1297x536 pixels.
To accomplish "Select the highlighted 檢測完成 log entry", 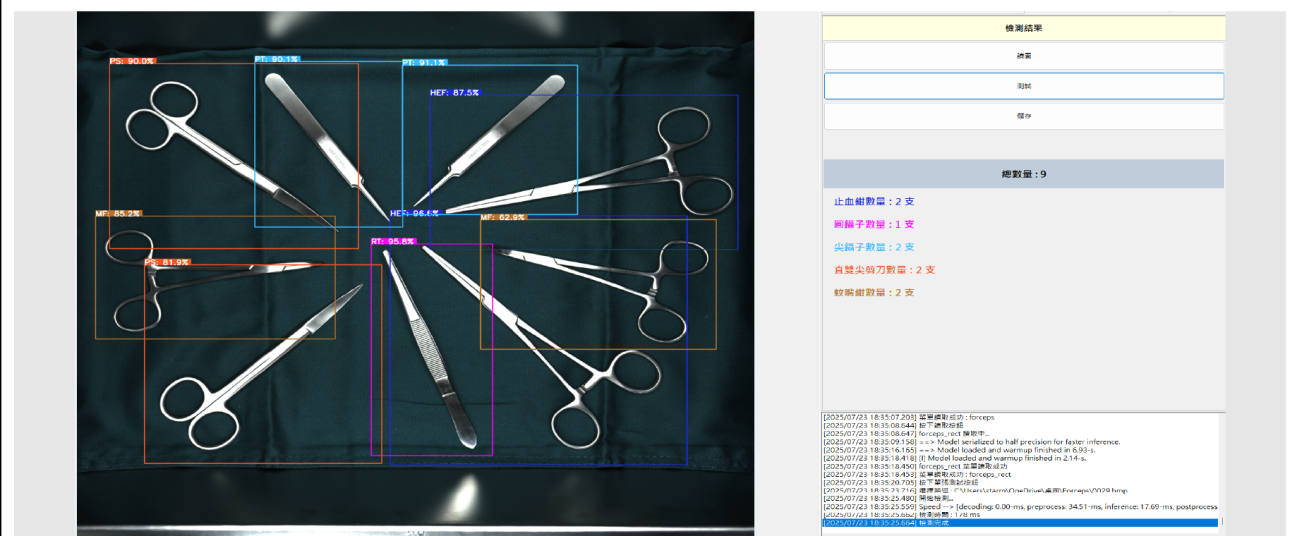I will click(1019, 523).
